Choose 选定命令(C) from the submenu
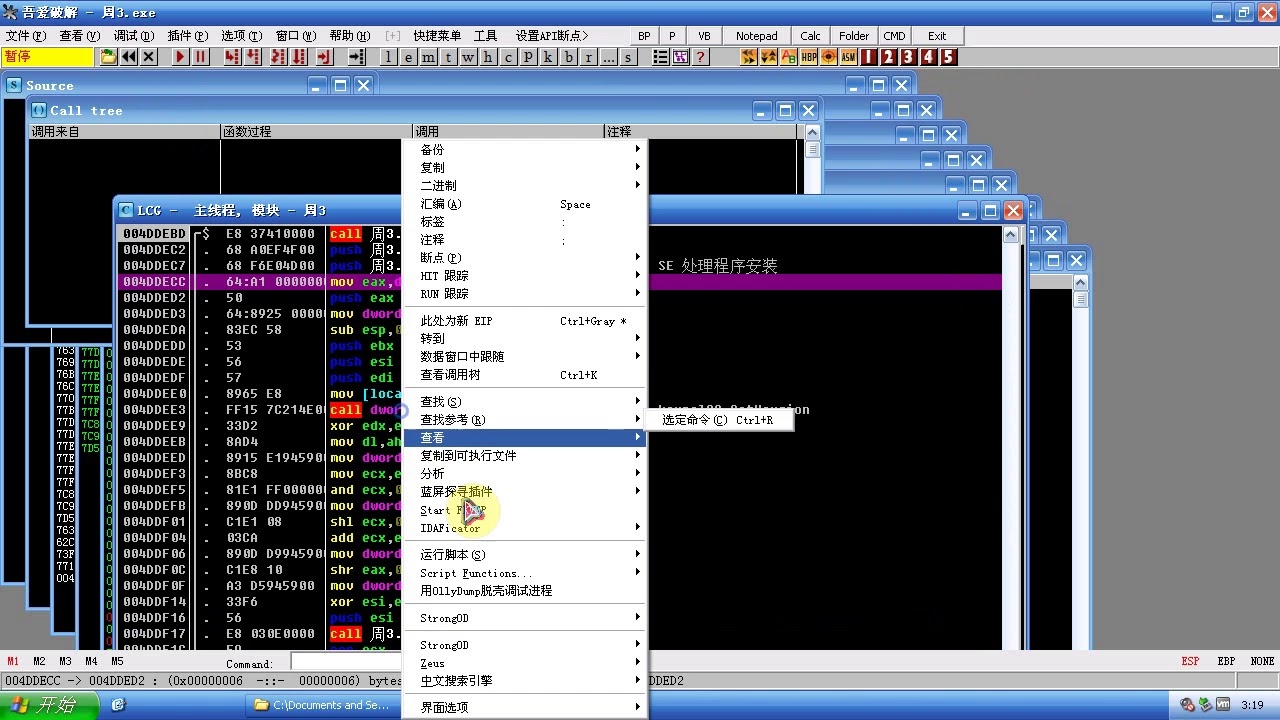The image size is (1280, 720). point(717,420)
